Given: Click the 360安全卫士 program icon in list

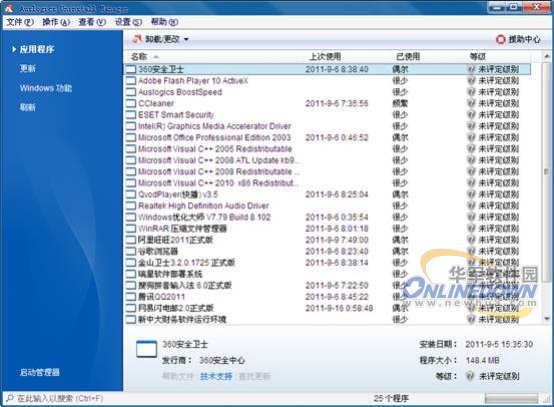Looking at the screenshot, I should coord(131,69).
